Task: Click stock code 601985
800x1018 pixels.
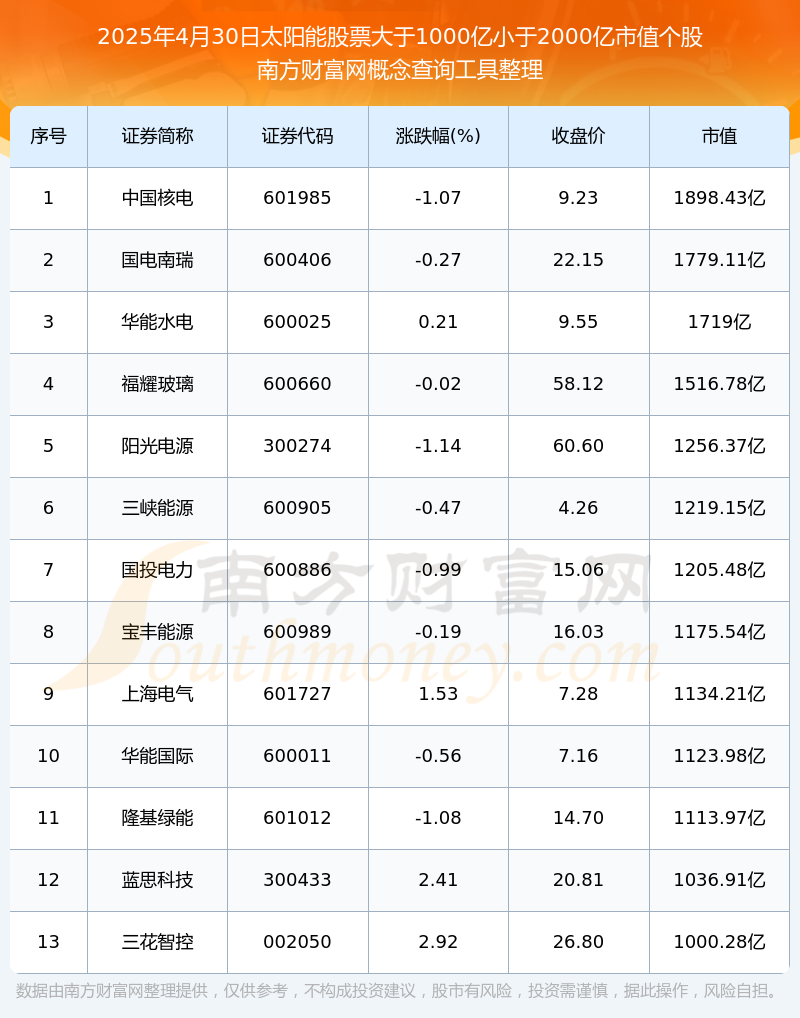Action: [x=297, y=198]
